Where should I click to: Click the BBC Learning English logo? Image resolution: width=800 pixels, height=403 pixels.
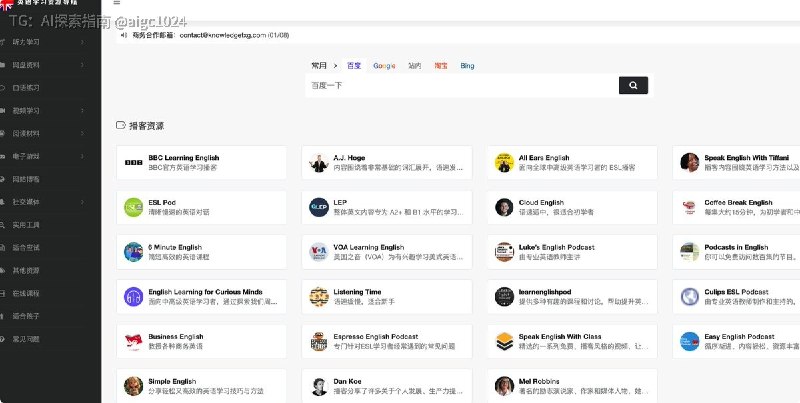pyautogui.click(x=134, y=163)
